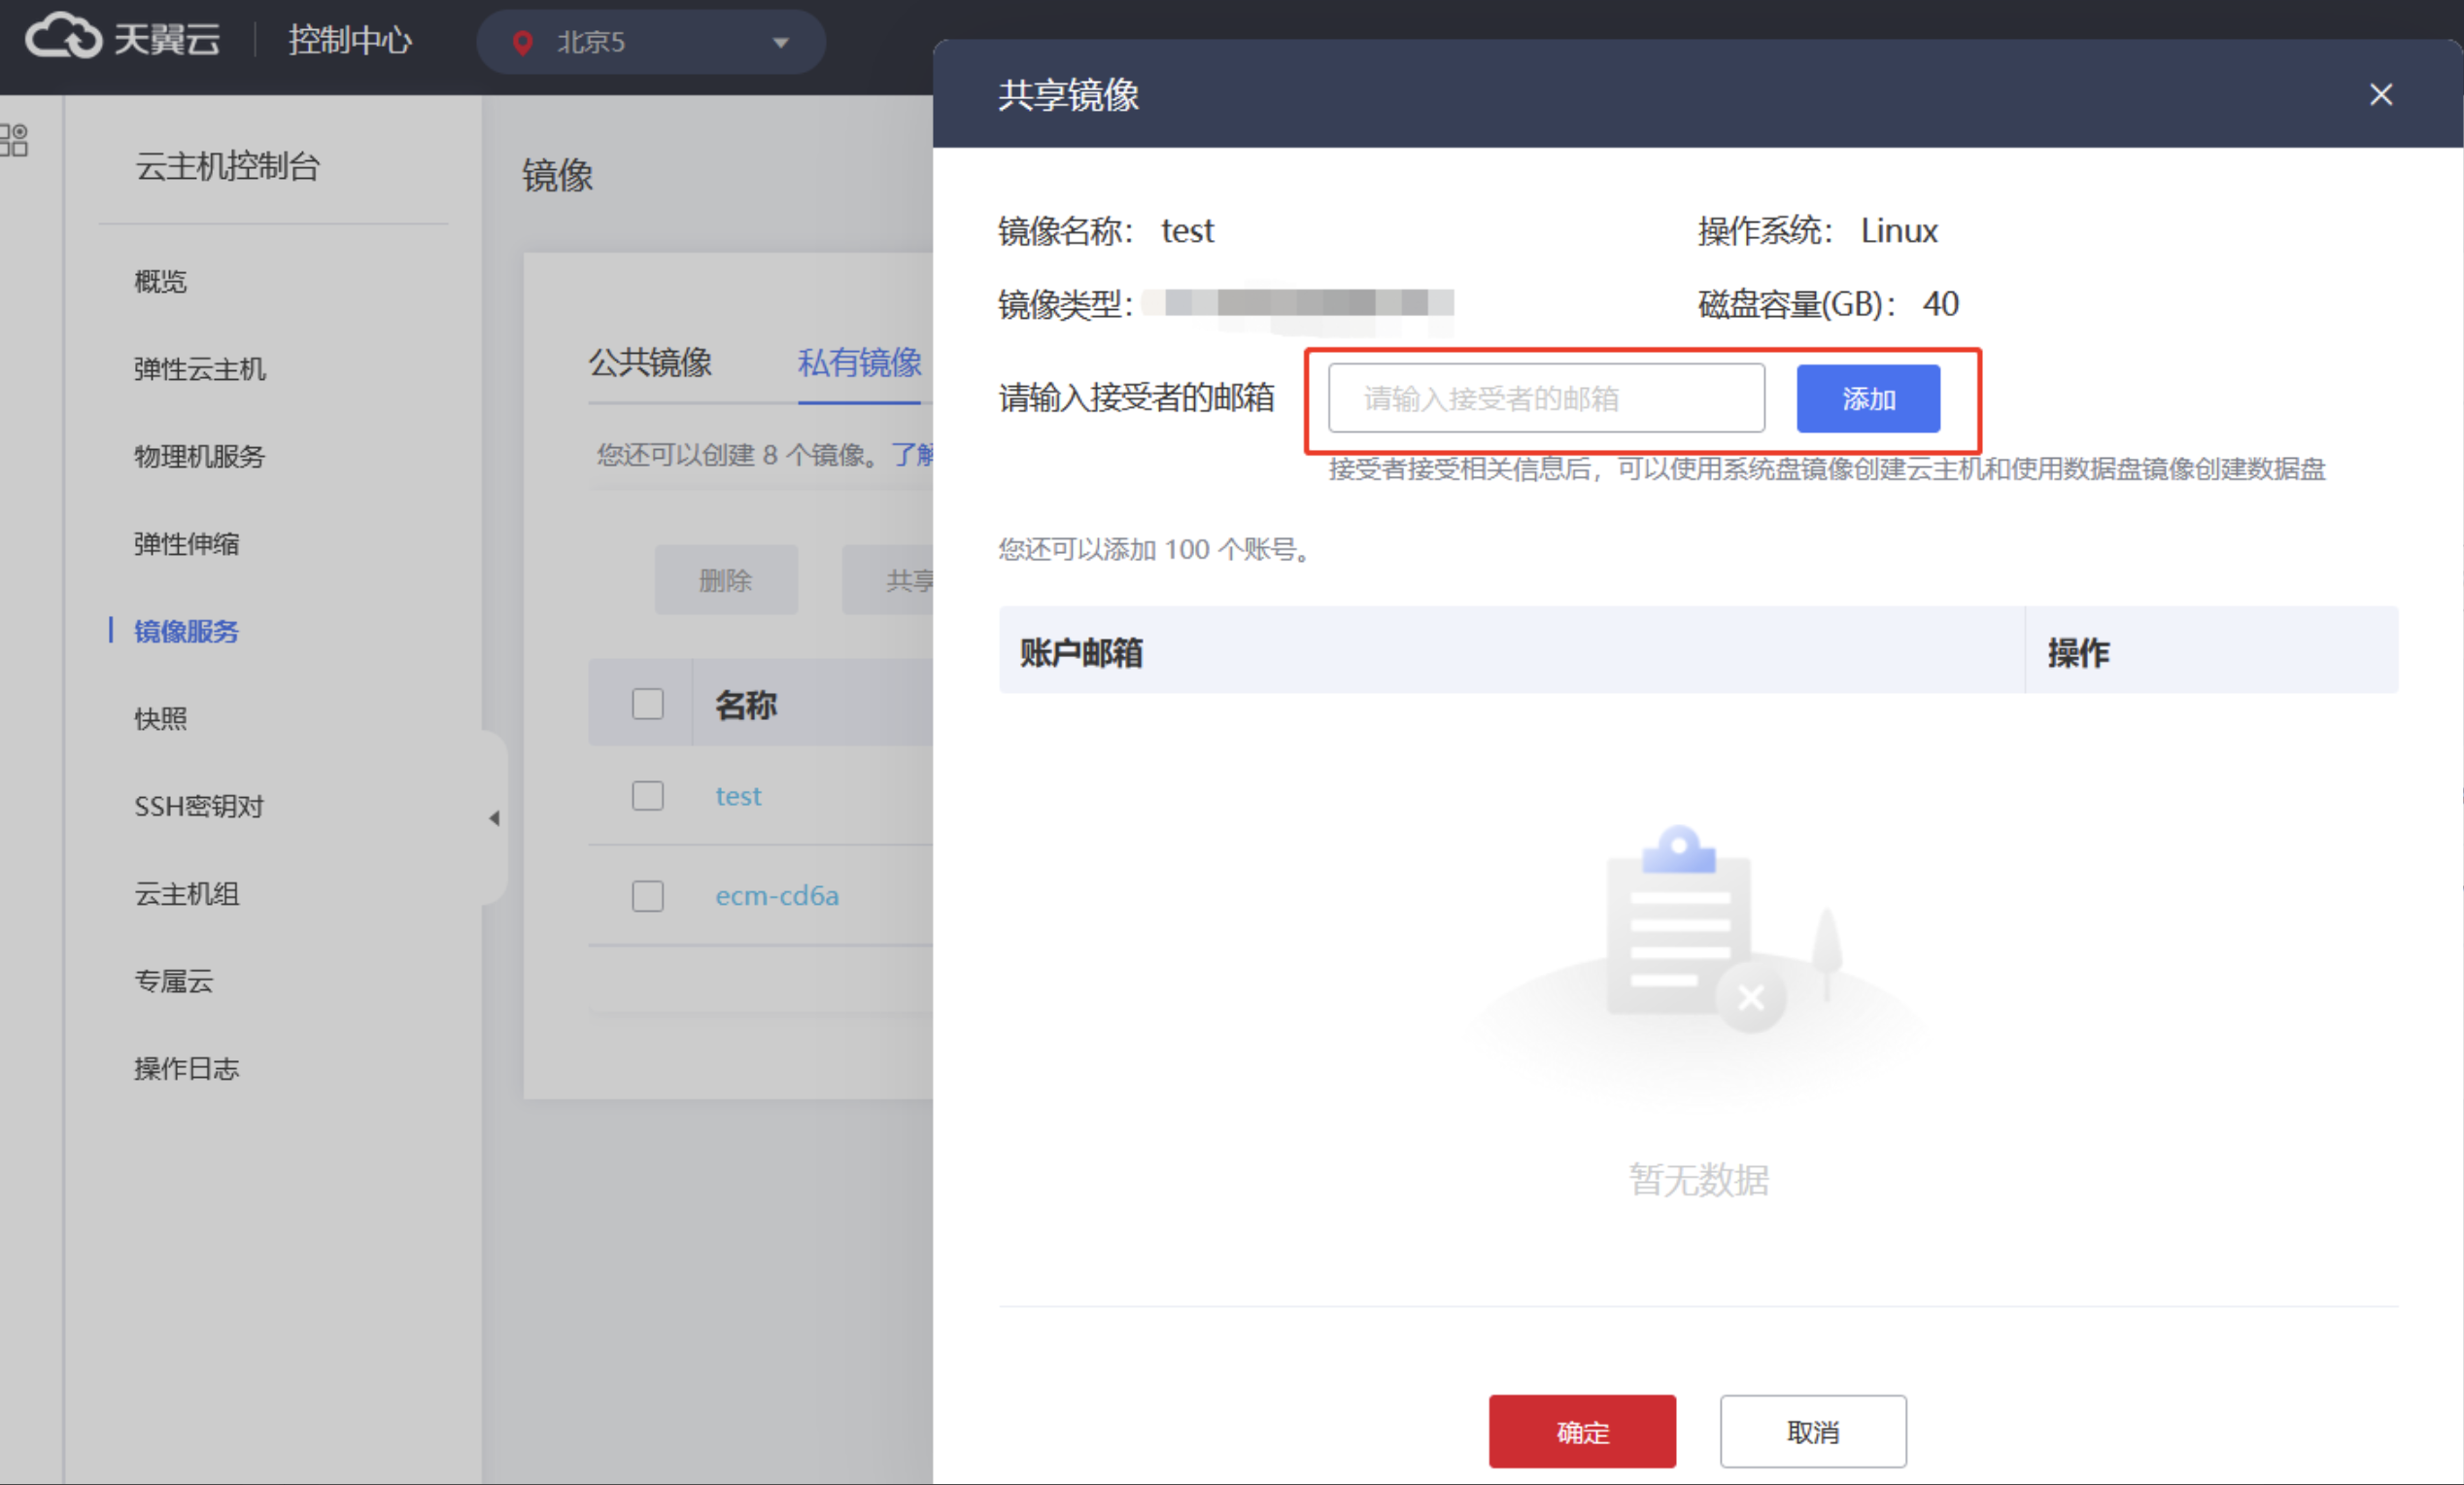Screen dimensions: 2464x1485
Task: Close the 共享镜像 dialog with X
Action: click(x=2381, y=95)
